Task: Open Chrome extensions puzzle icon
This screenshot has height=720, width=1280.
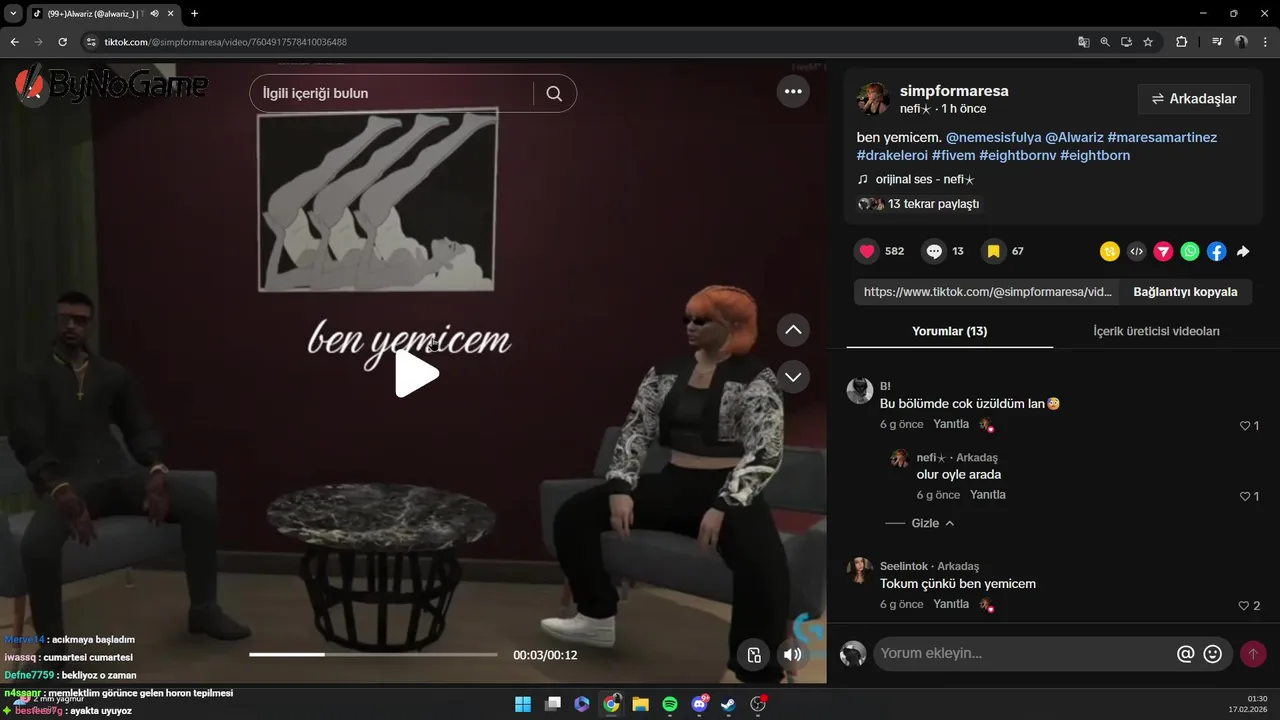Action: 1181,42
